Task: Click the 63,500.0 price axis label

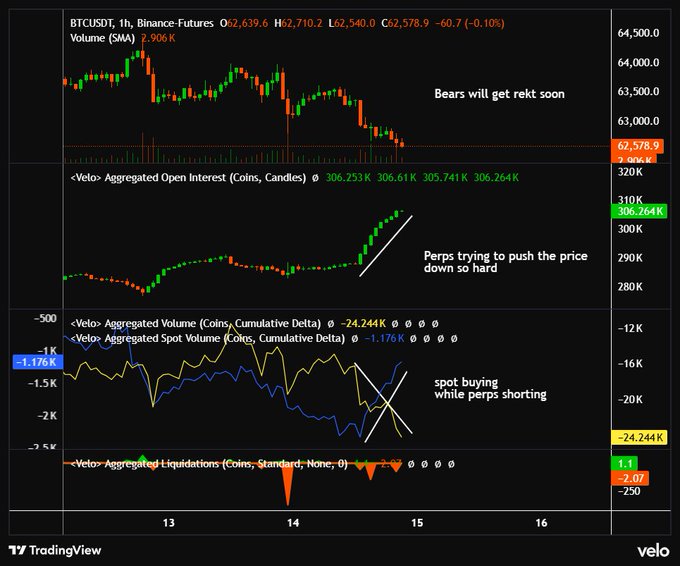Action: coord(638,92)
